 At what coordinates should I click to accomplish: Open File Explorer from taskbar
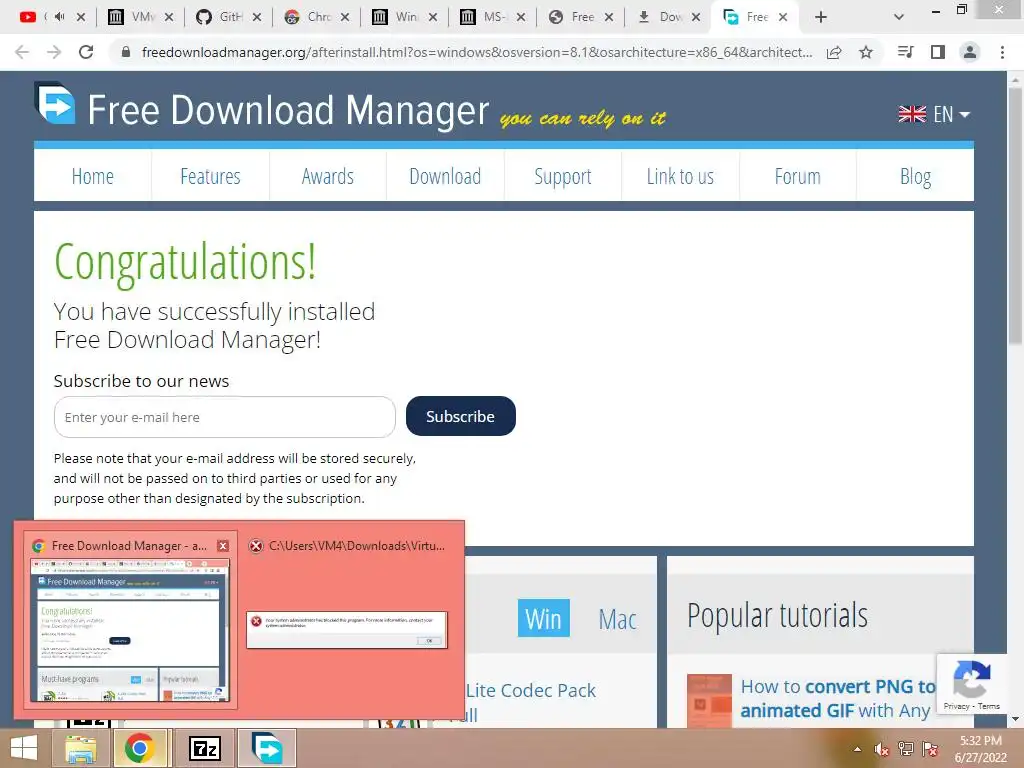81,748
